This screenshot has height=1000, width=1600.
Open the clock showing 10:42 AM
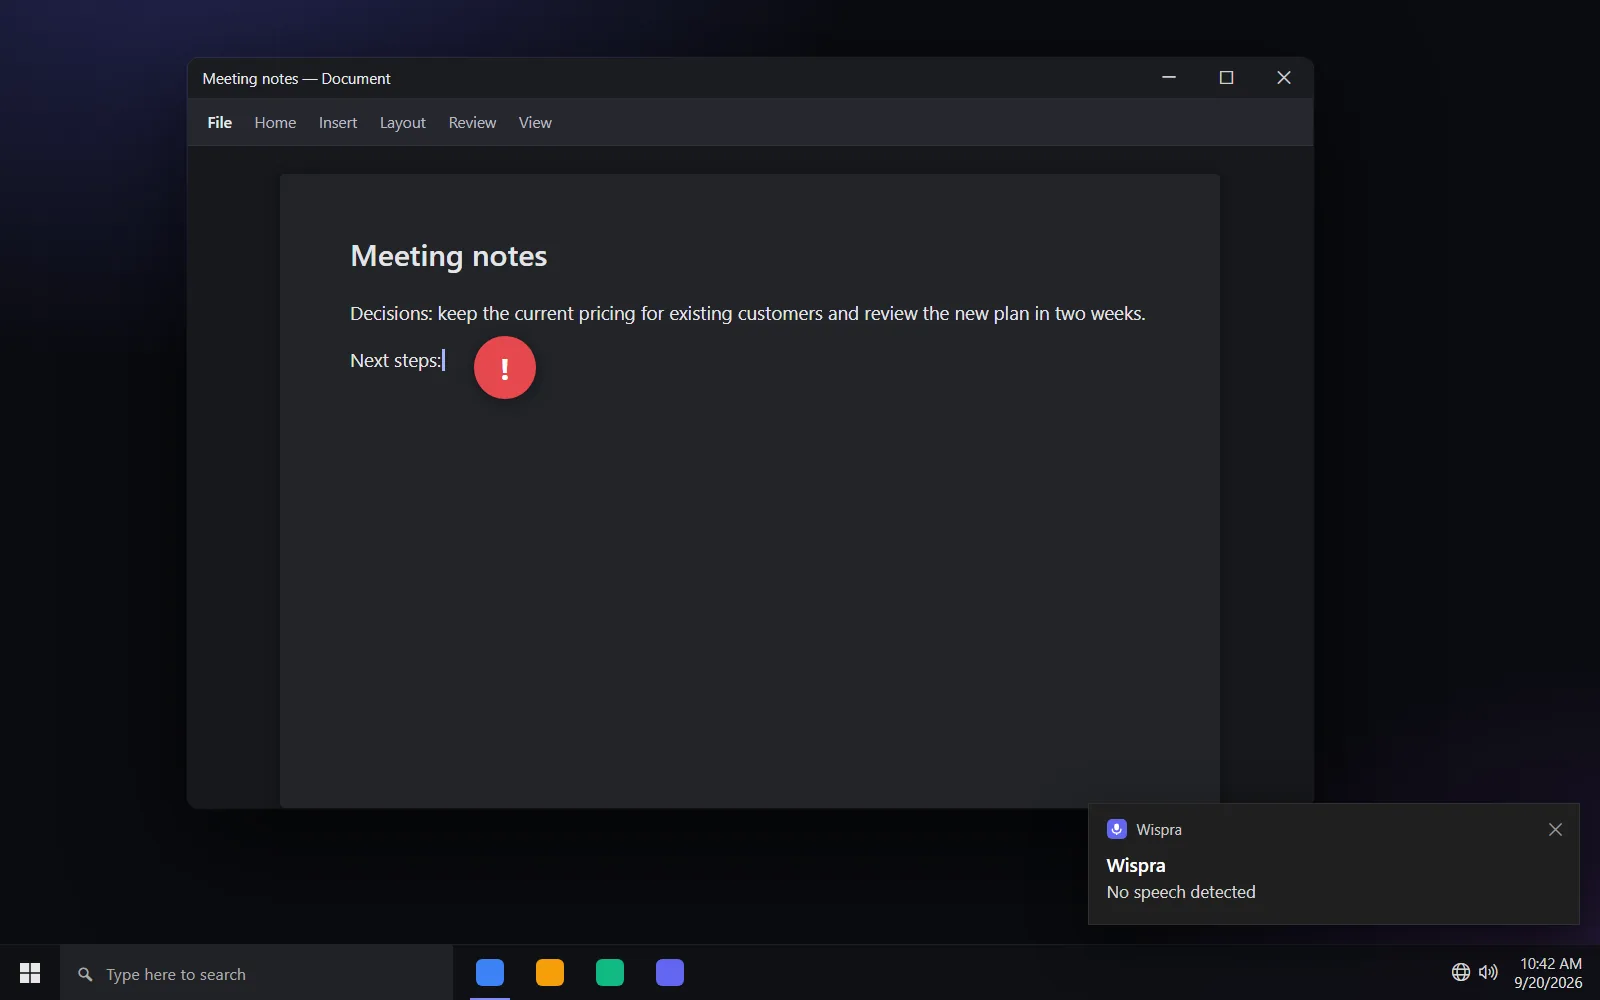point(1549,973)
